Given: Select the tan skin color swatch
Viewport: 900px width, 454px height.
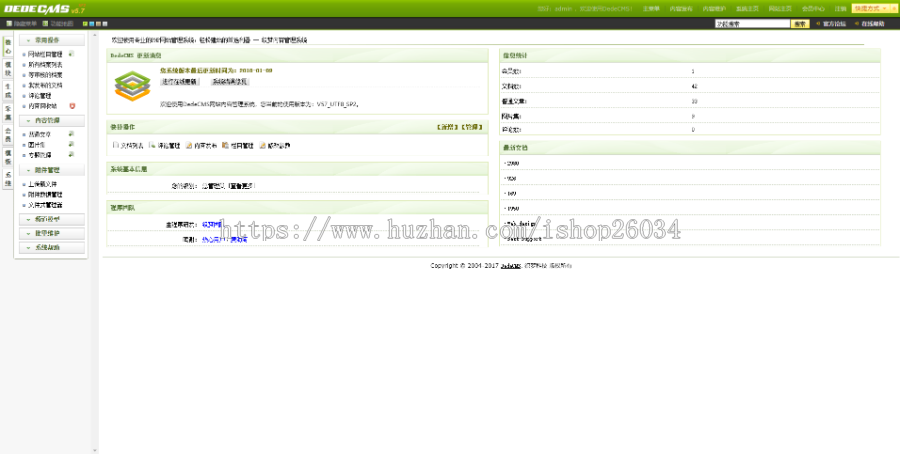Looking at the screenshot, I should pos(99,24).
